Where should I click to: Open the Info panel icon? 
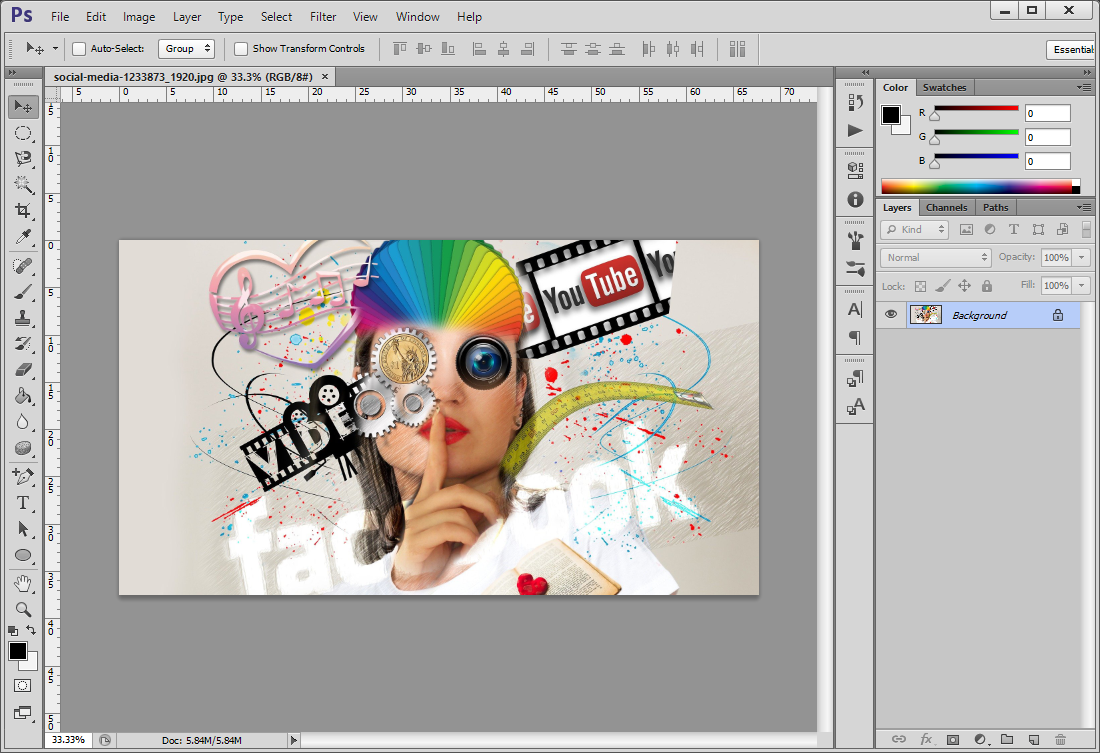[x=855, y=199]
